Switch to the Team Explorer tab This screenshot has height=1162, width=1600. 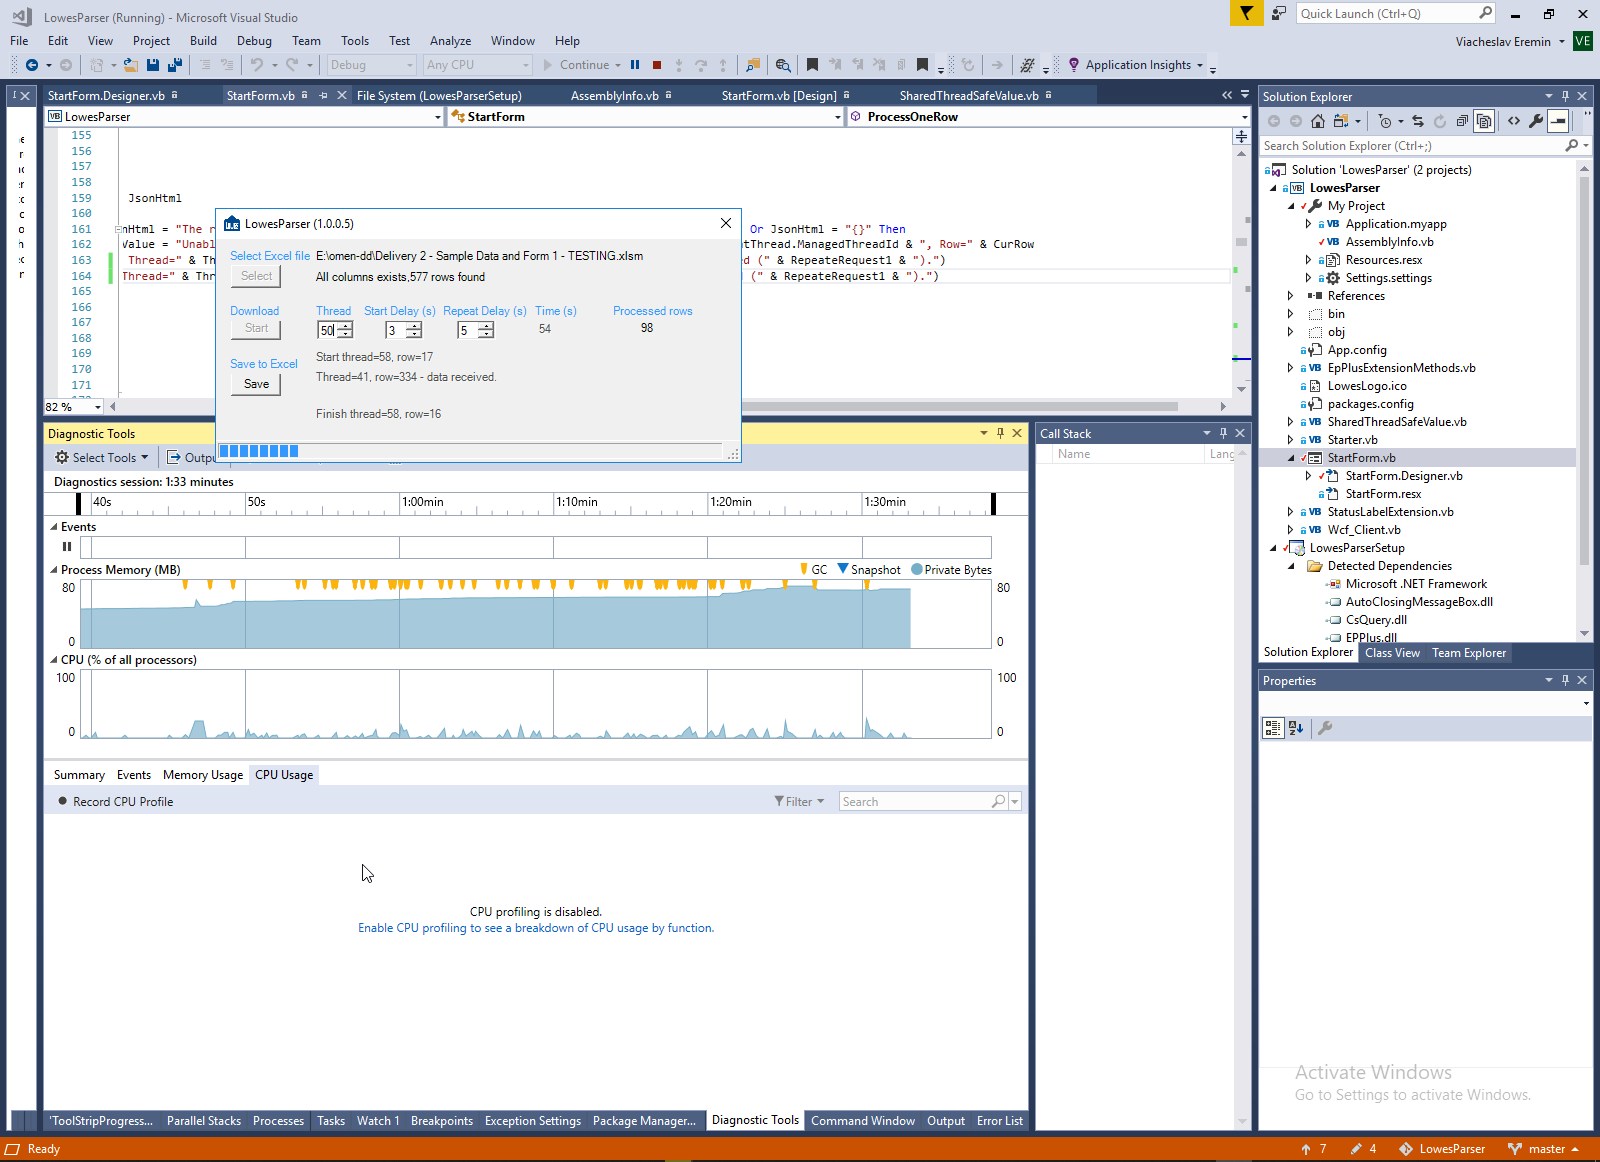(1469, 653)
